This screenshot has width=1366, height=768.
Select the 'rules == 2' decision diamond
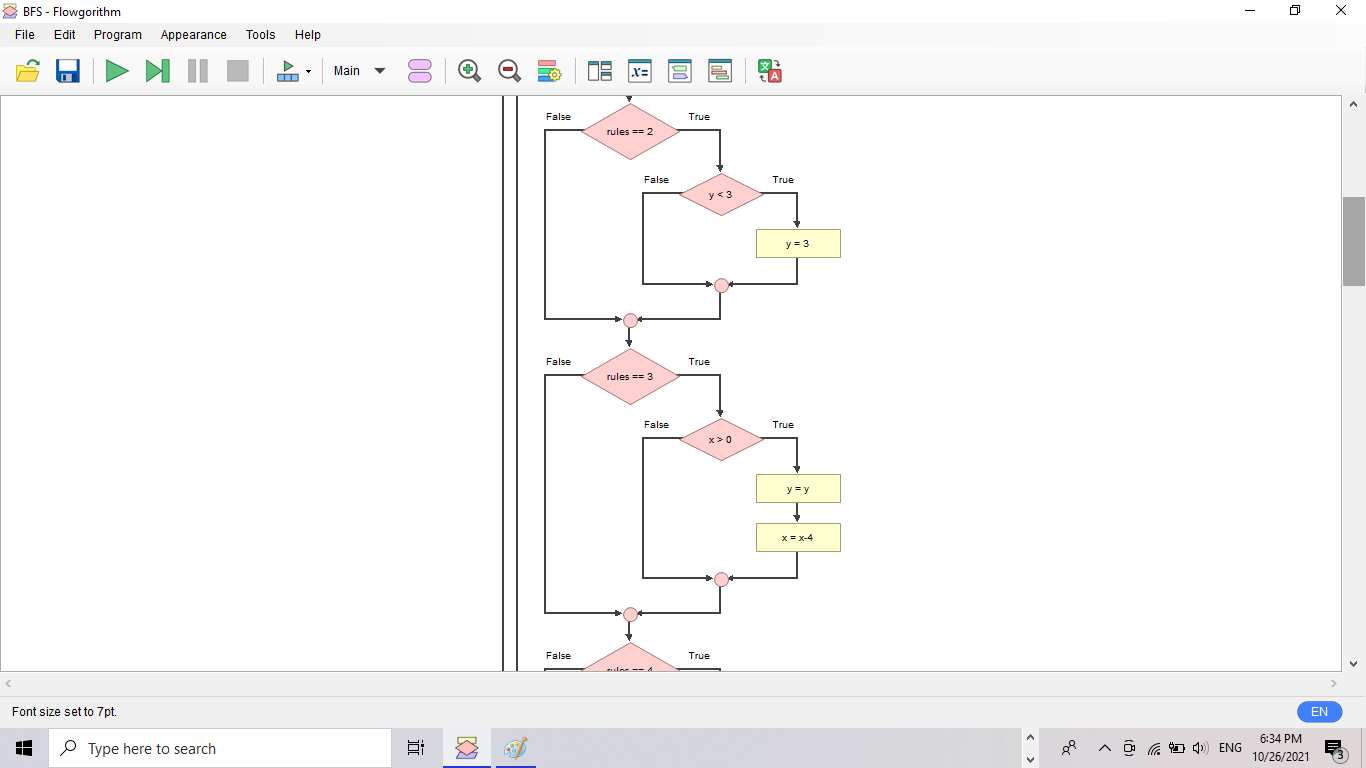[x=630, y=132]
